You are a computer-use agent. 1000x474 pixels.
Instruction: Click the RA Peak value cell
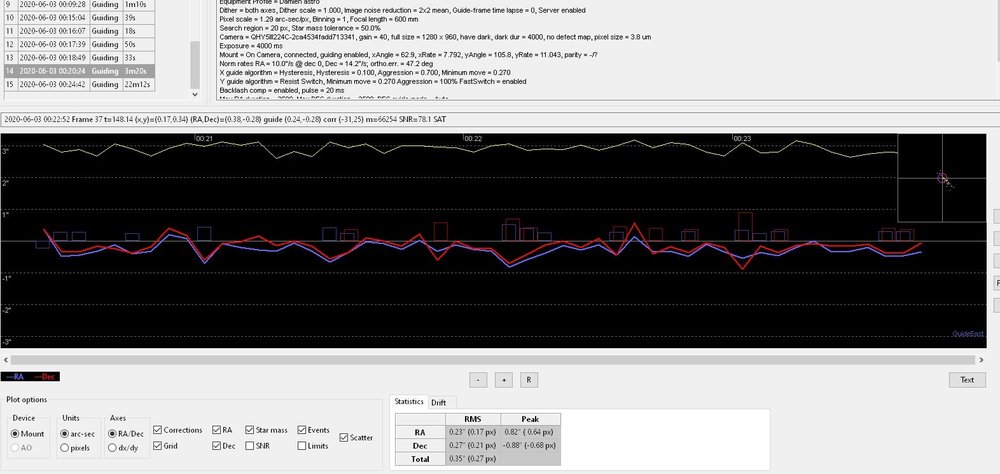[x=531, y=432]
